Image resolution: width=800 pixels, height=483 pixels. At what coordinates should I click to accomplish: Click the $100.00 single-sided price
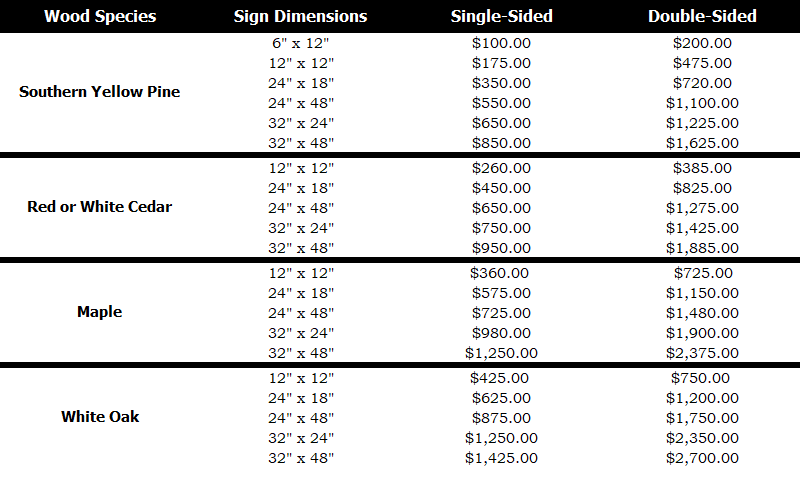[x=501, y=43]
